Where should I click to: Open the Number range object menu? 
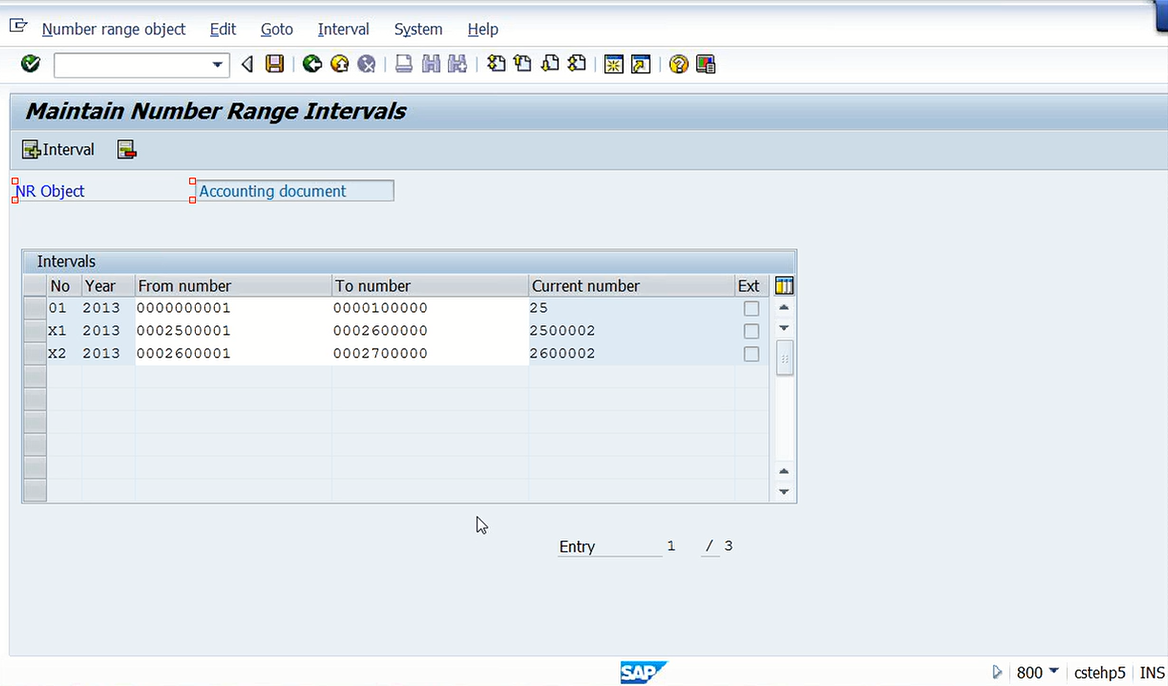coord(113,29)
